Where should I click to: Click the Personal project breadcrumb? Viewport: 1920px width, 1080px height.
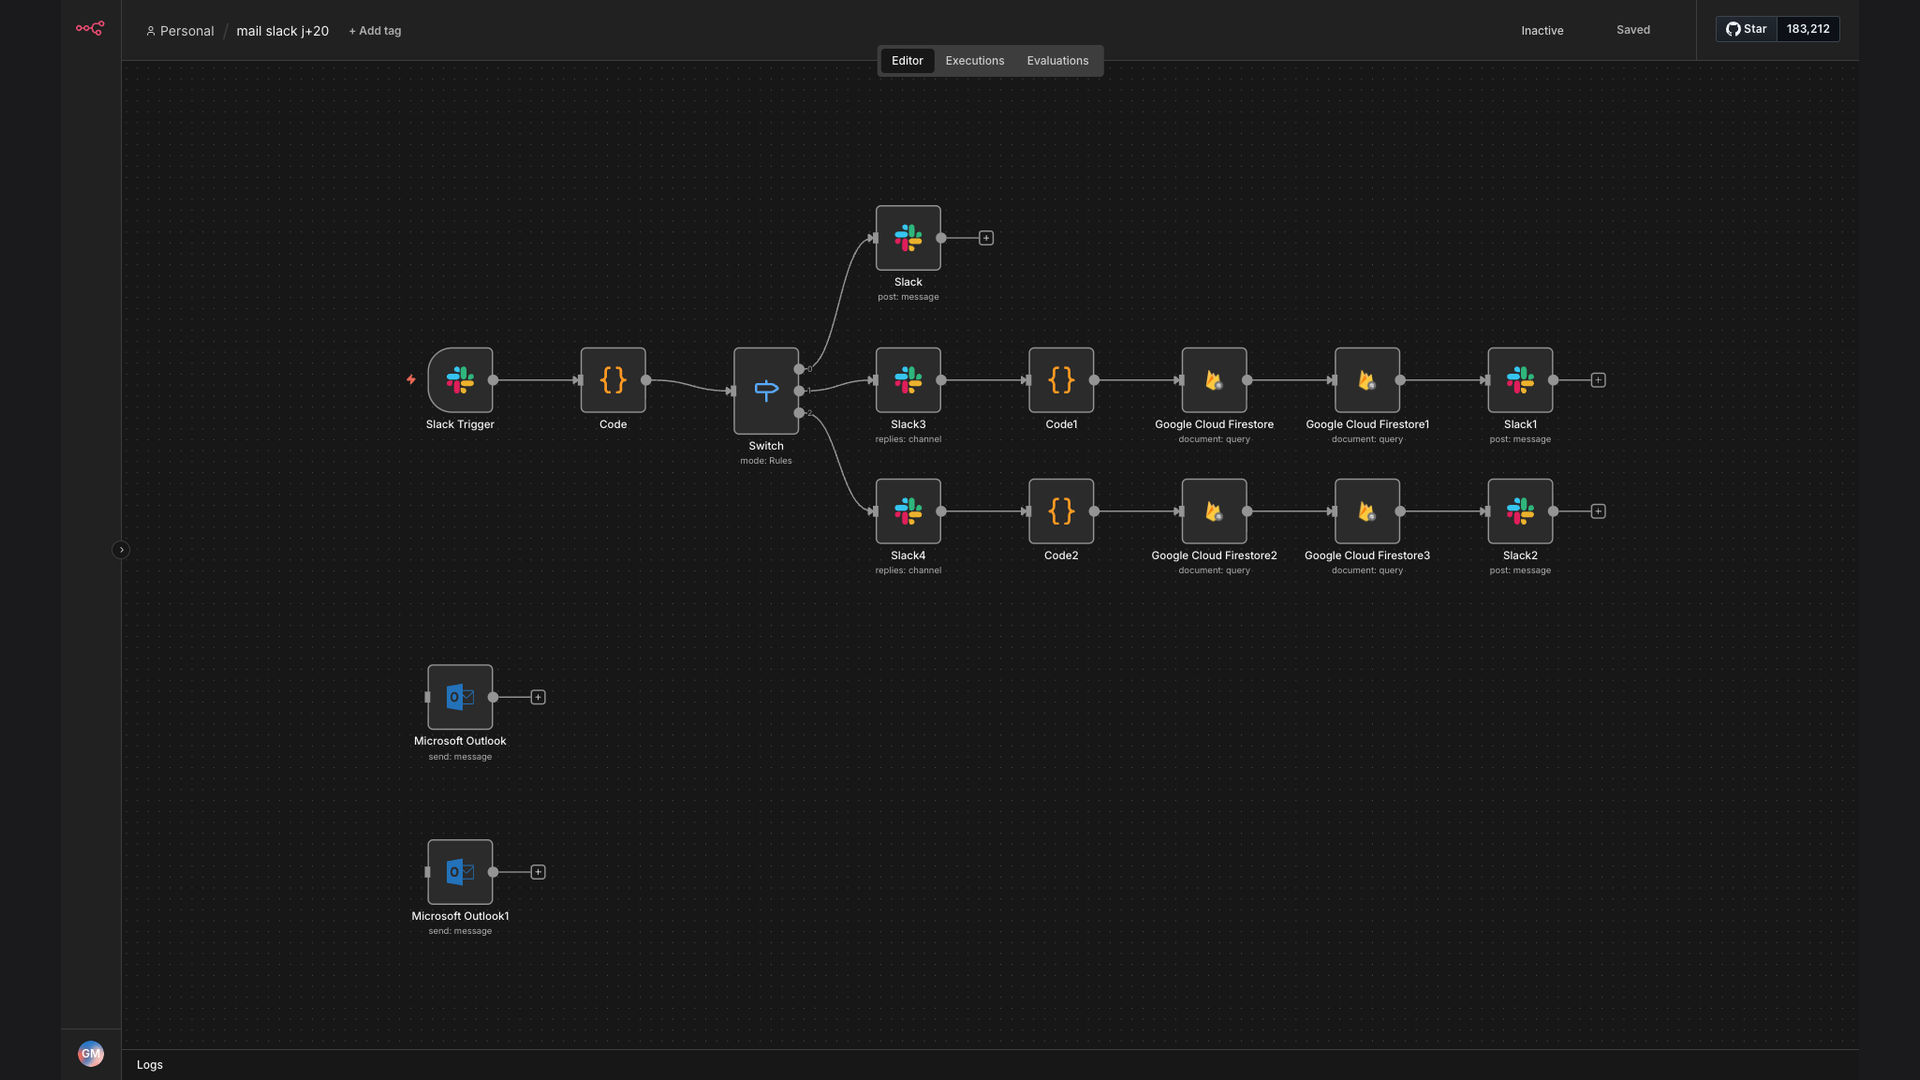point(180,31)
